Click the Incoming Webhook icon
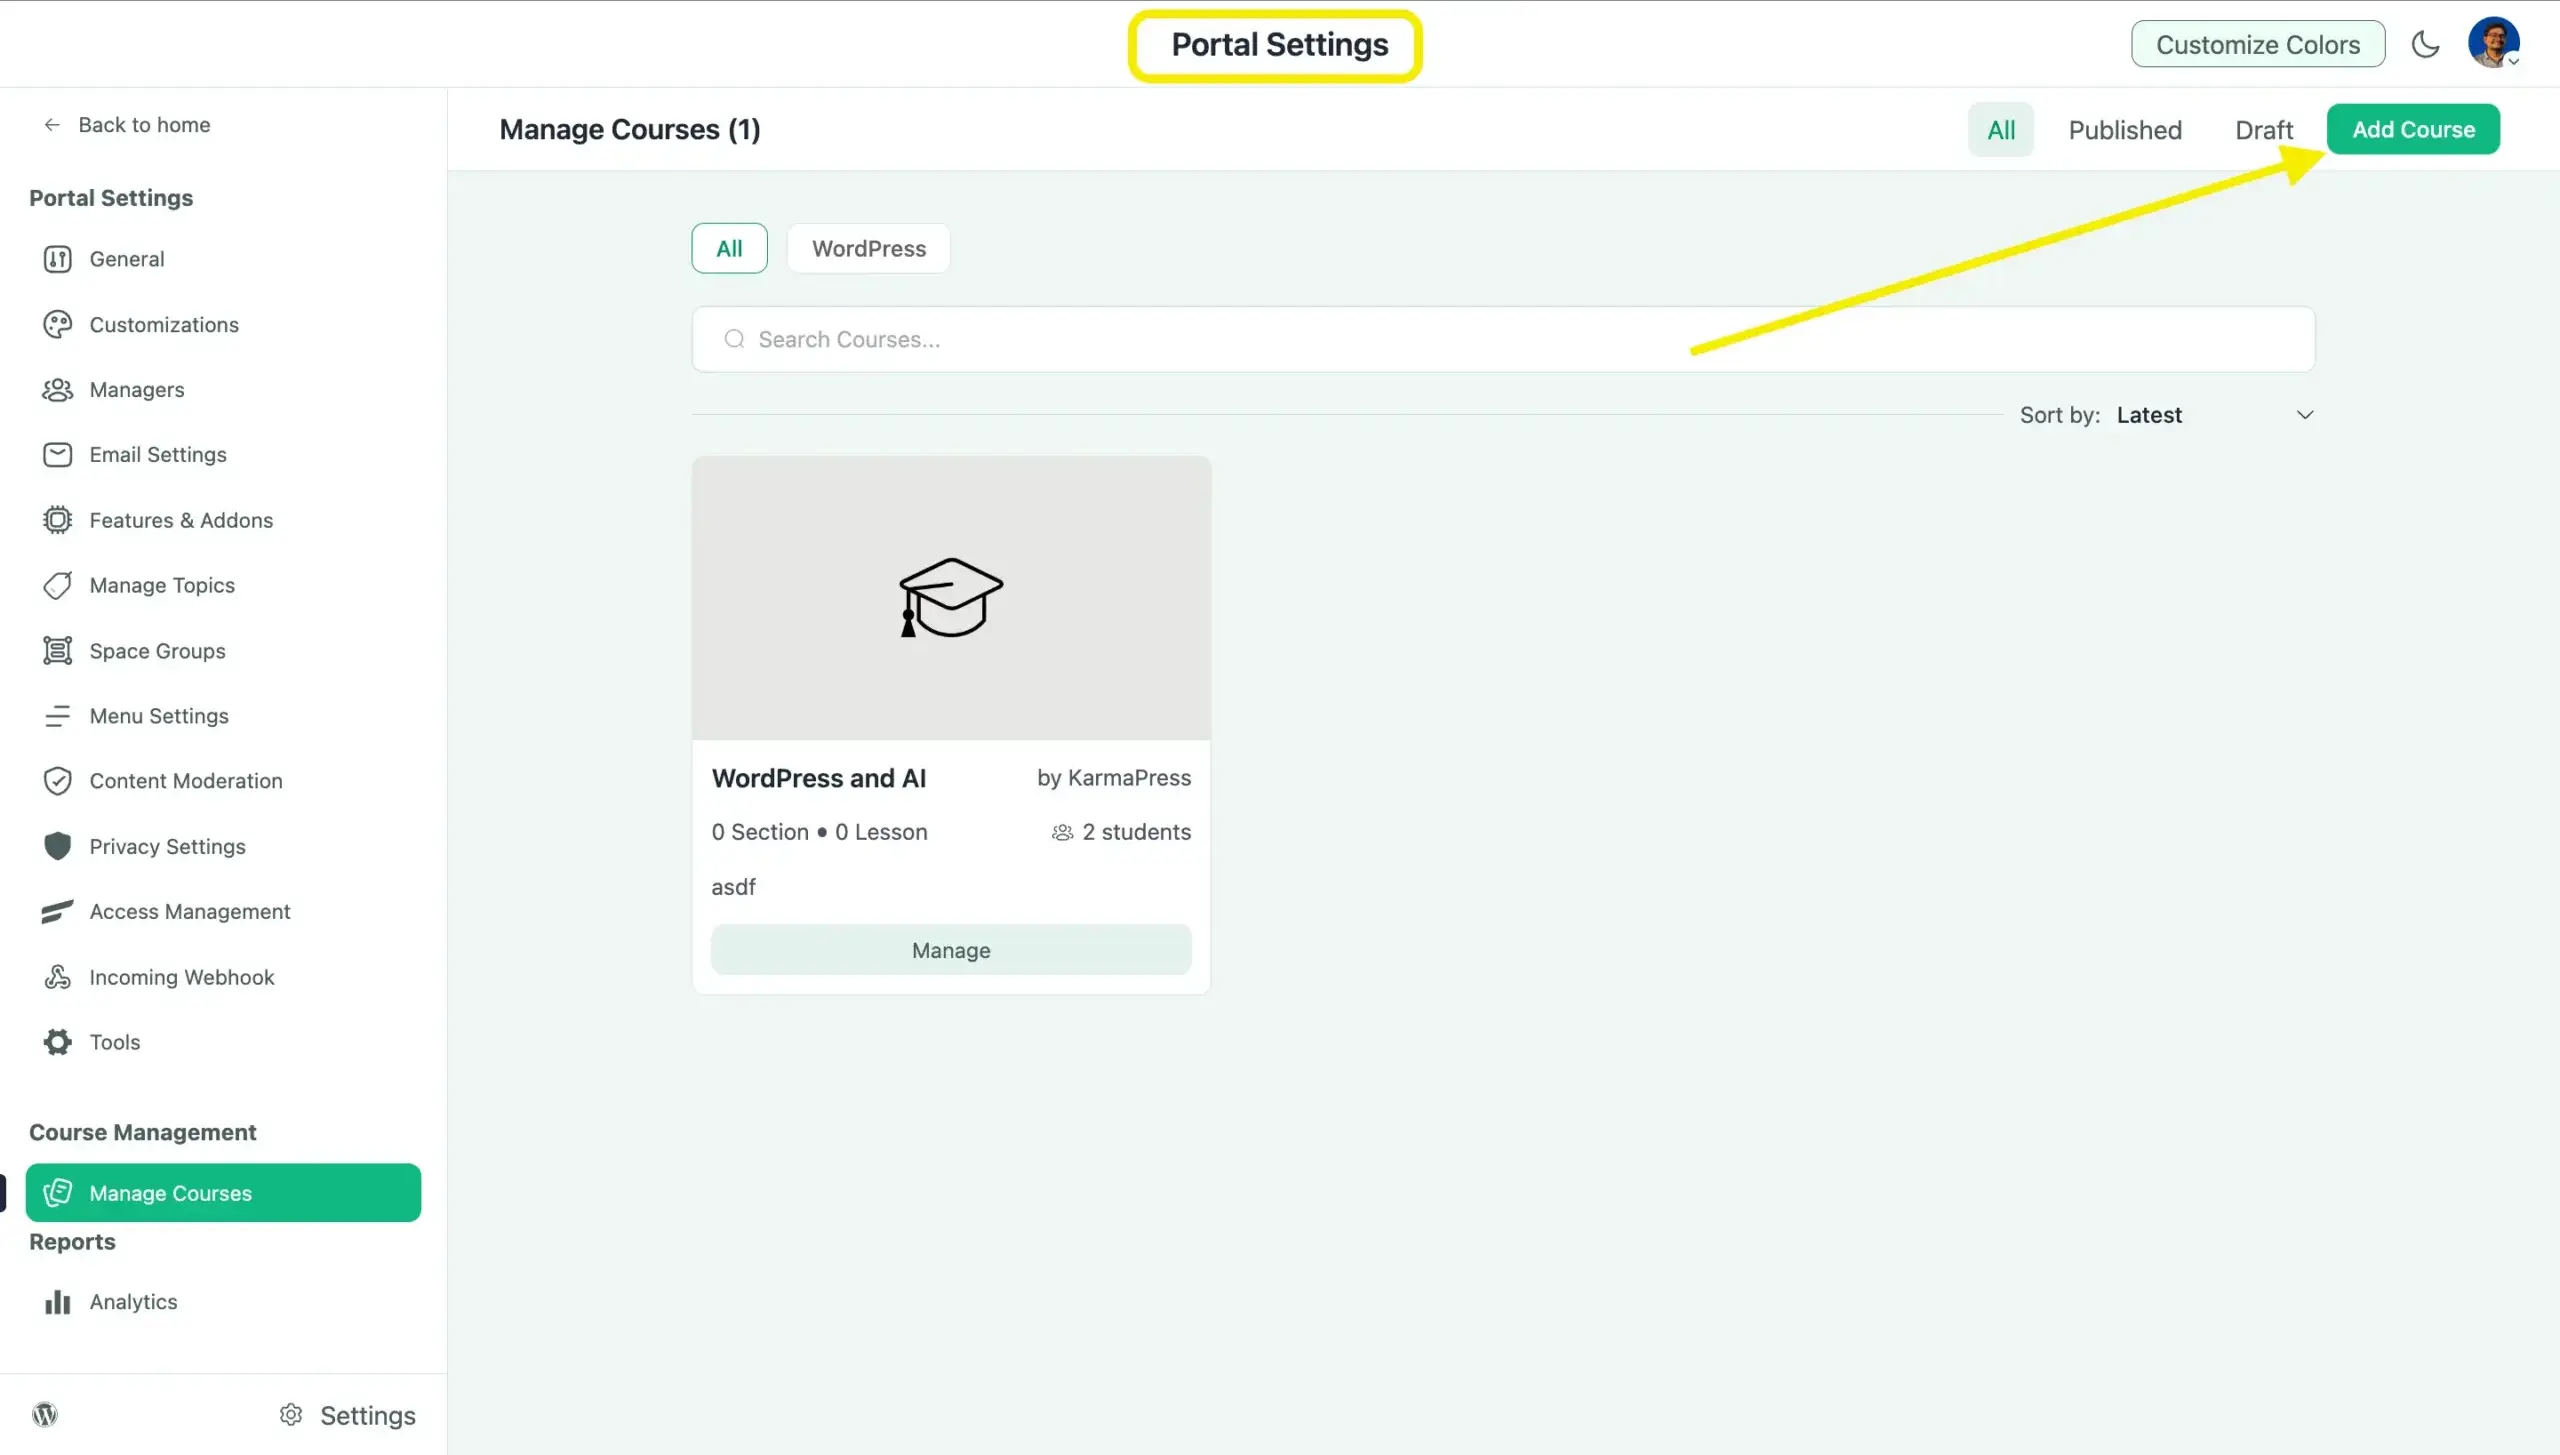 (57, 977)
